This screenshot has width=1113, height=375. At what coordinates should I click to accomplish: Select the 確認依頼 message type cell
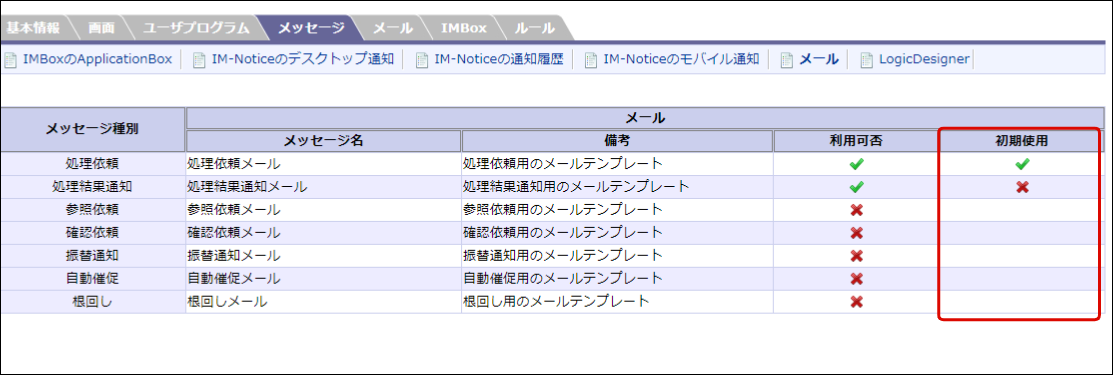point(93,232)
